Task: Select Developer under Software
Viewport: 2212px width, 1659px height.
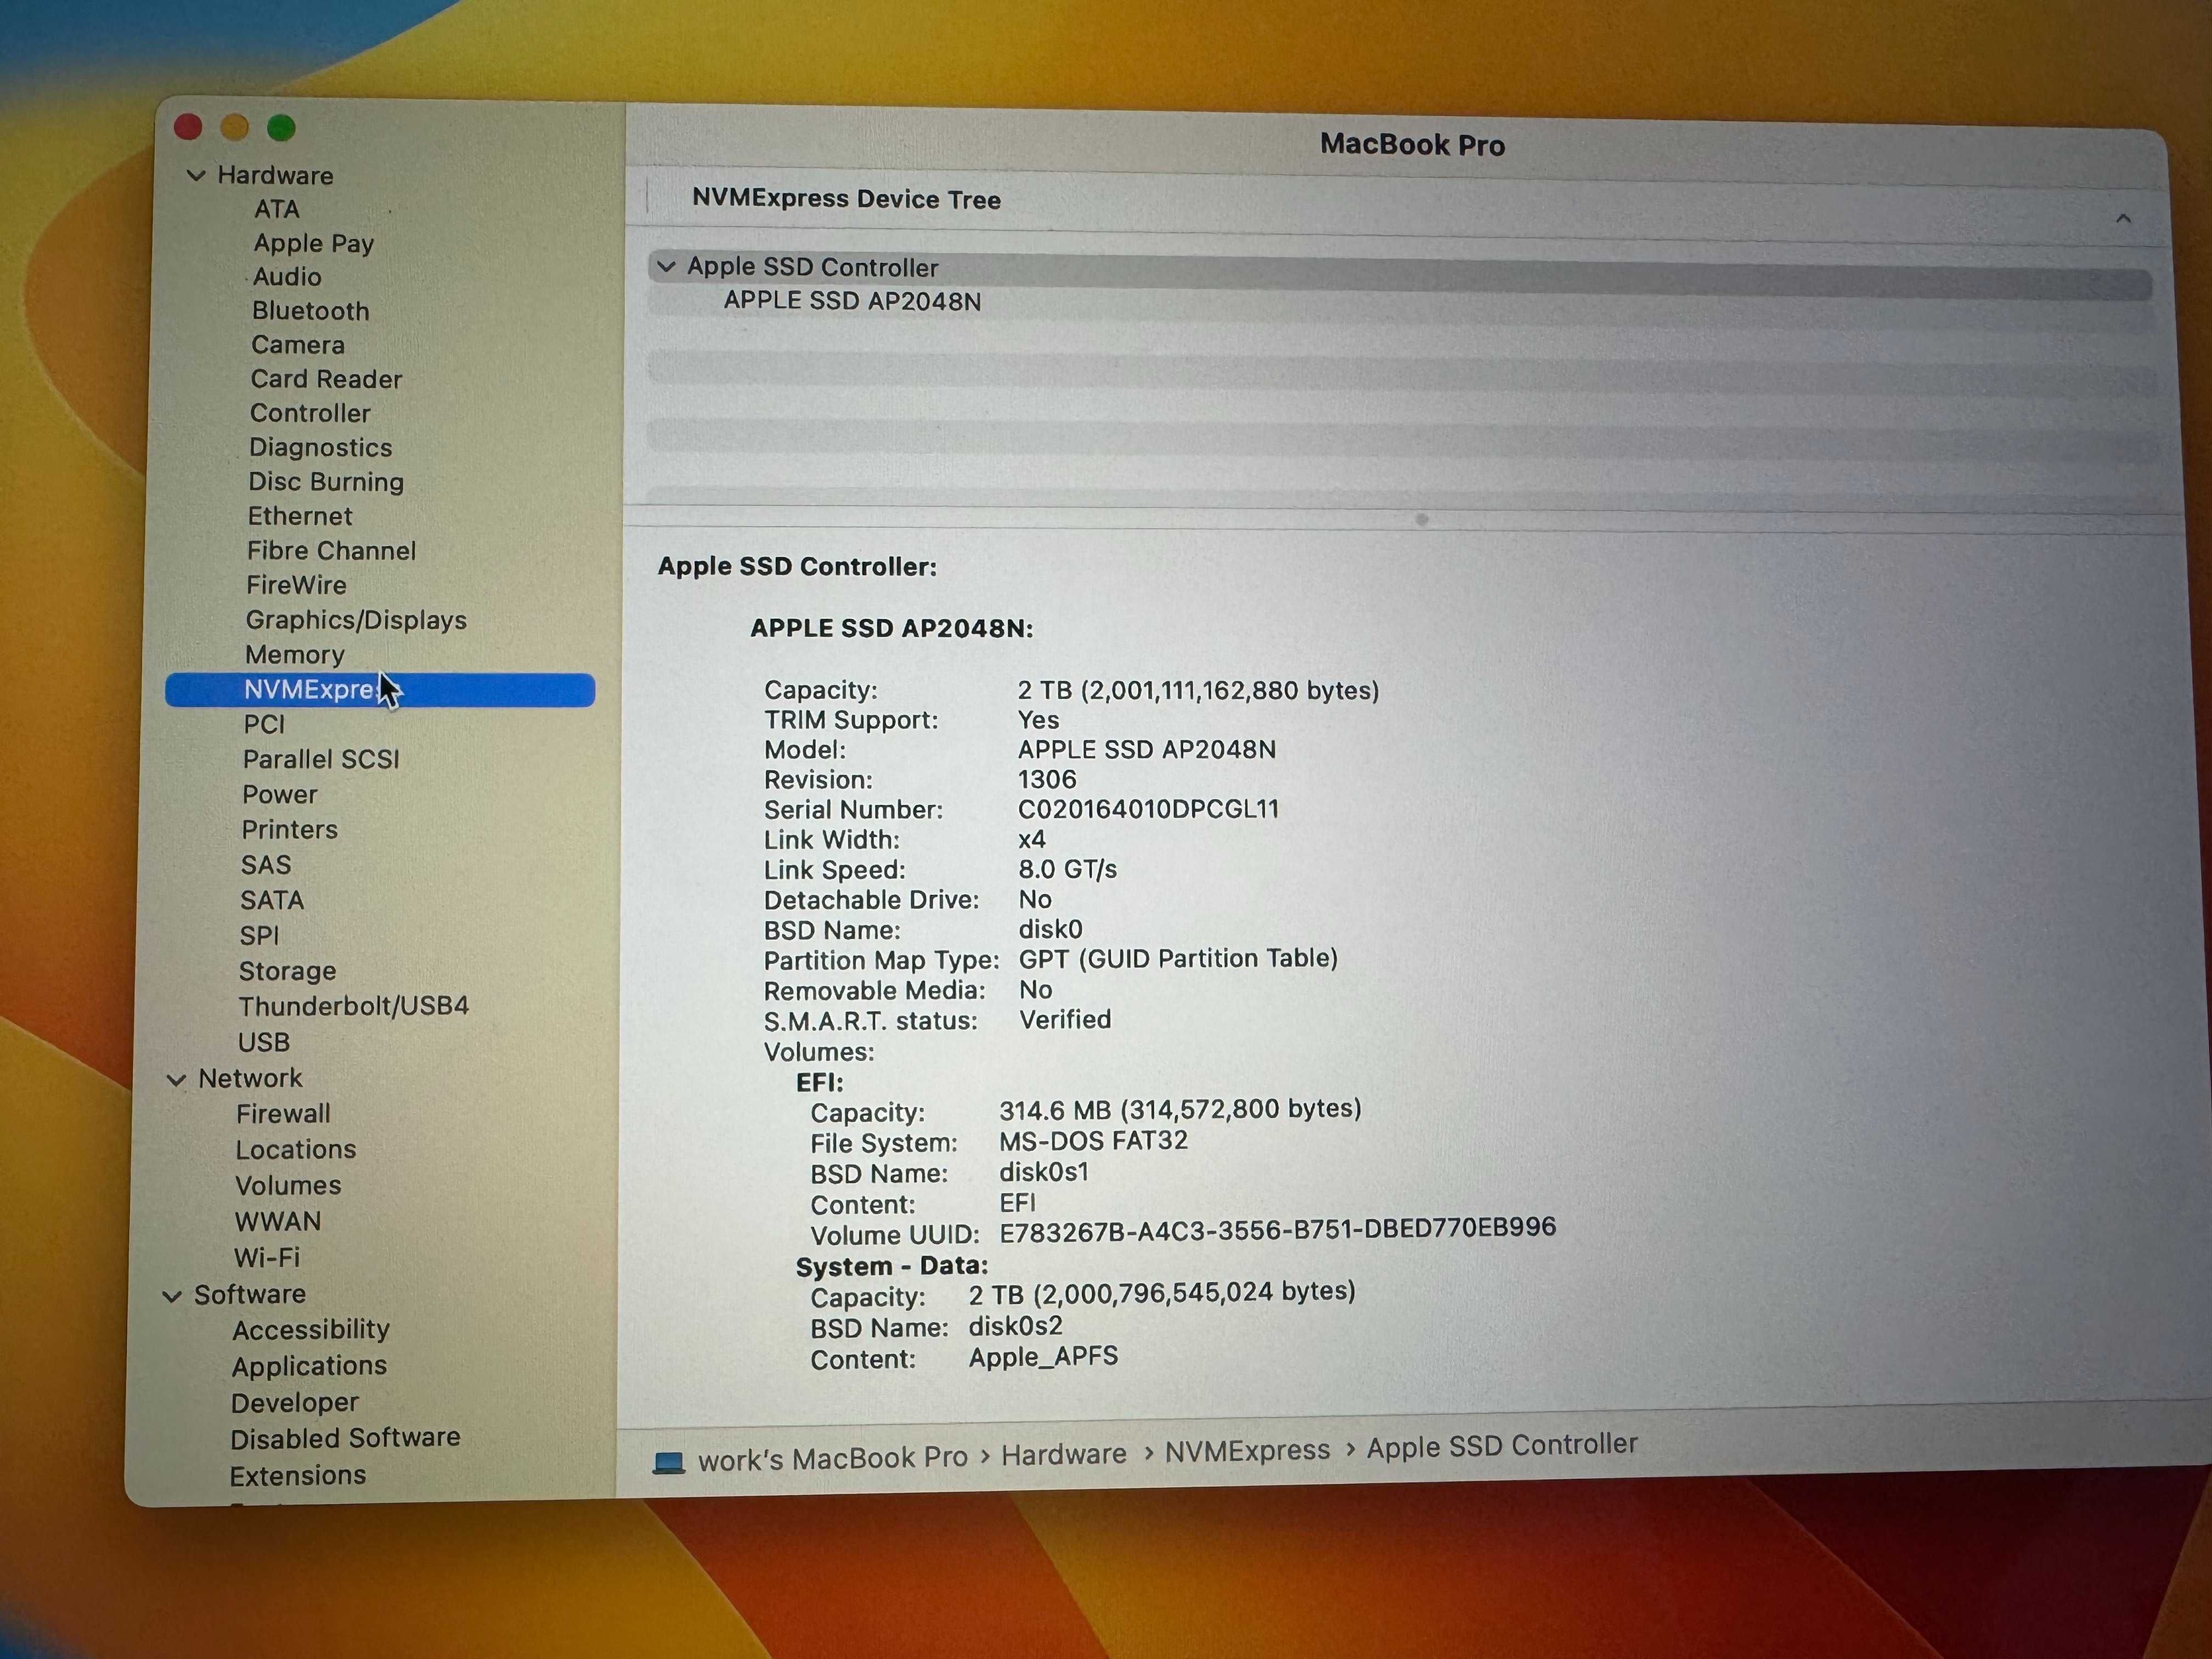Action: pyautogui.click(x=294, y=1403)
